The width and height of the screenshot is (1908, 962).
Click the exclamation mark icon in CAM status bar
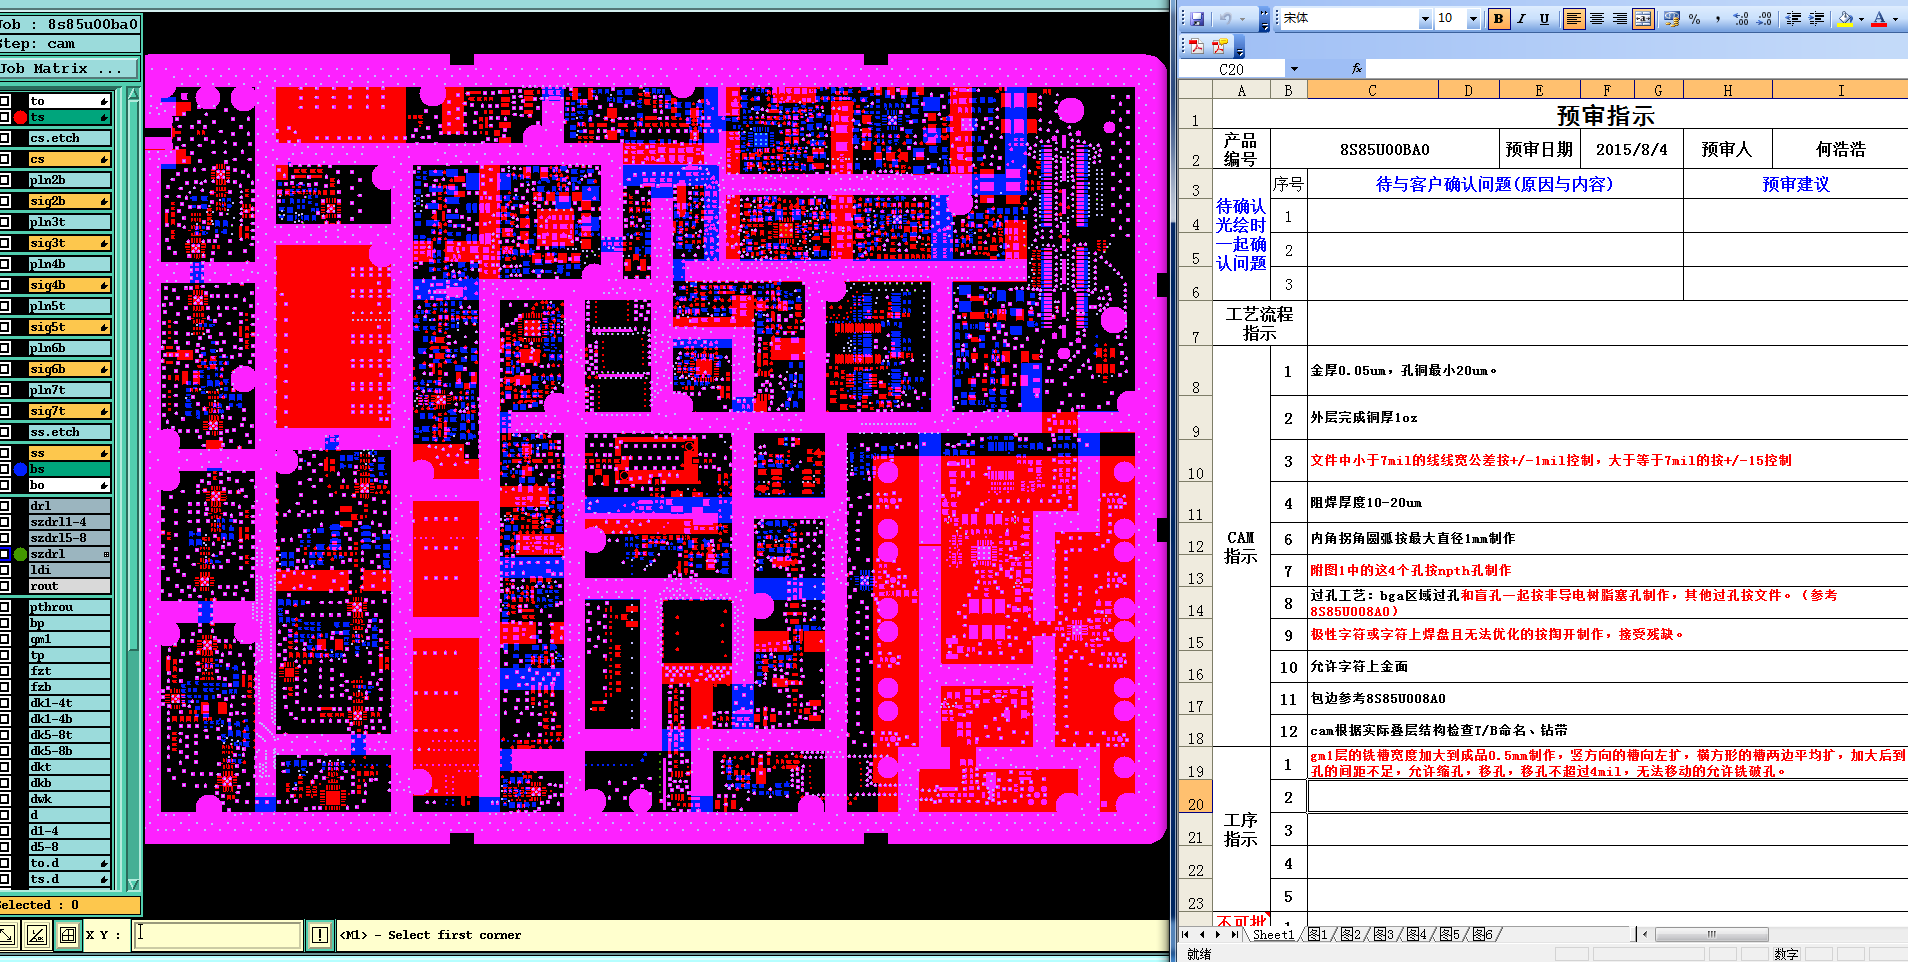tap(320, 935)
